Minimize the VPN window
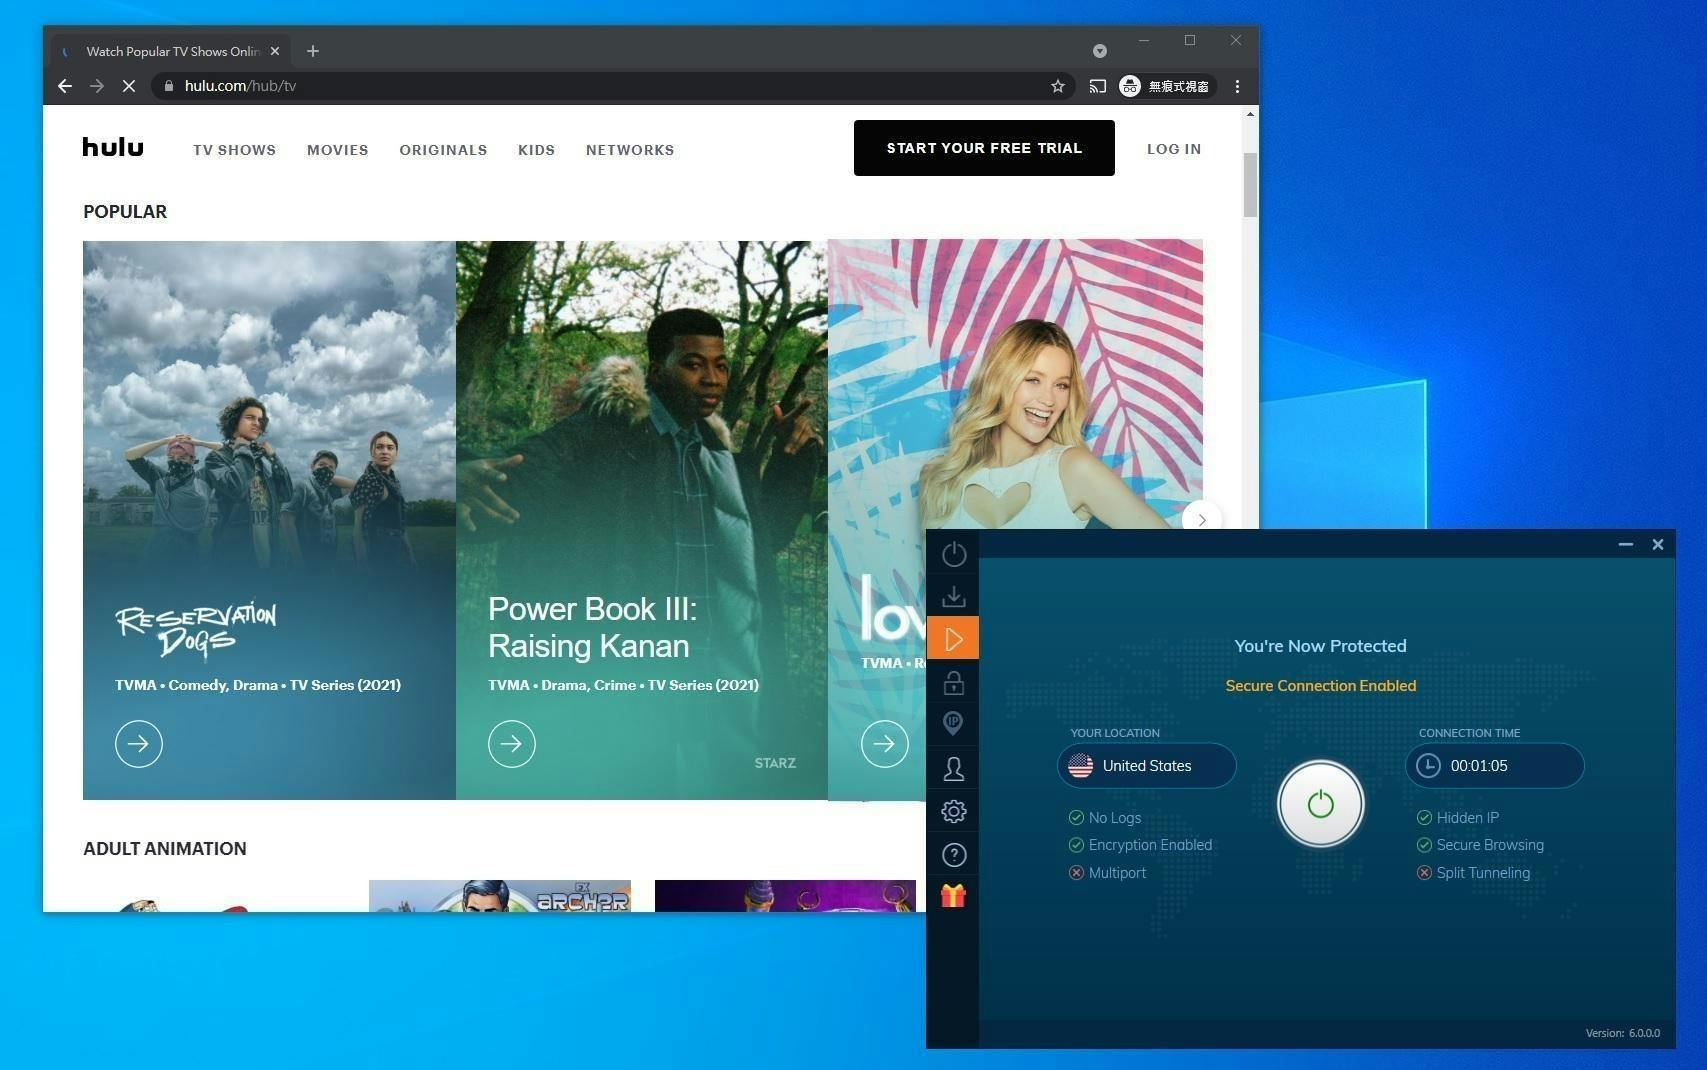 pyautogui.click(x=1625, y=544)
